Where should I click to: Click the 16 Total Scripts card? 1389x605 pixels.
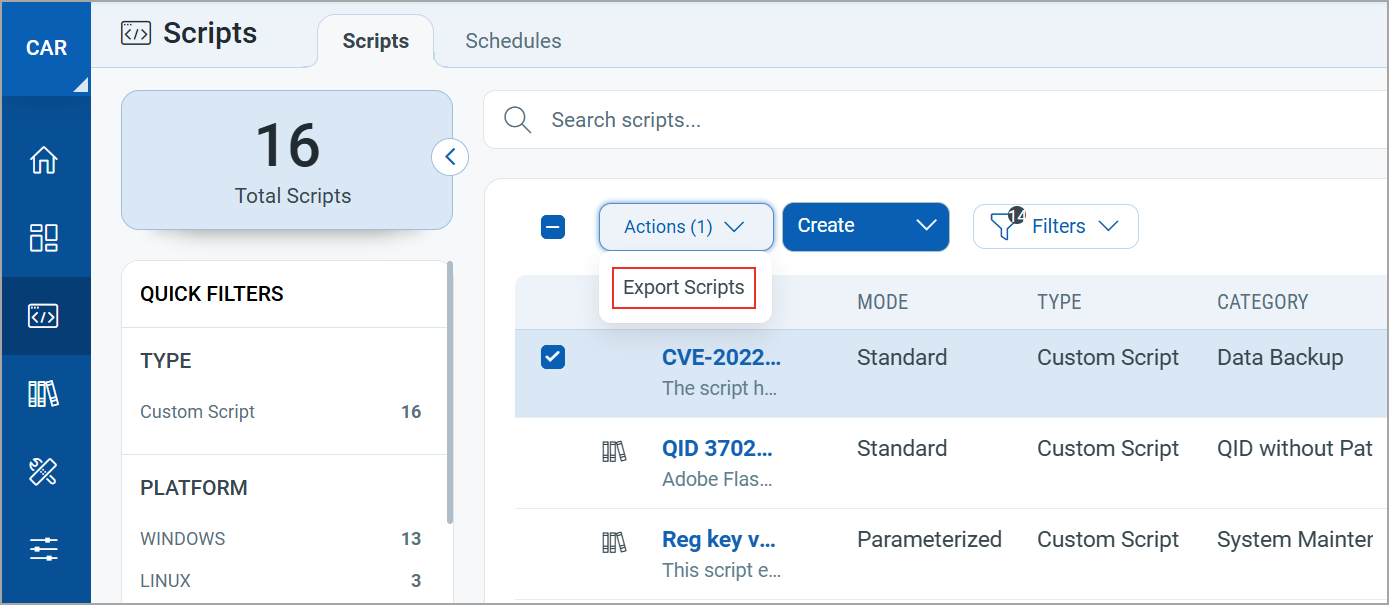(x=287, y=160)
